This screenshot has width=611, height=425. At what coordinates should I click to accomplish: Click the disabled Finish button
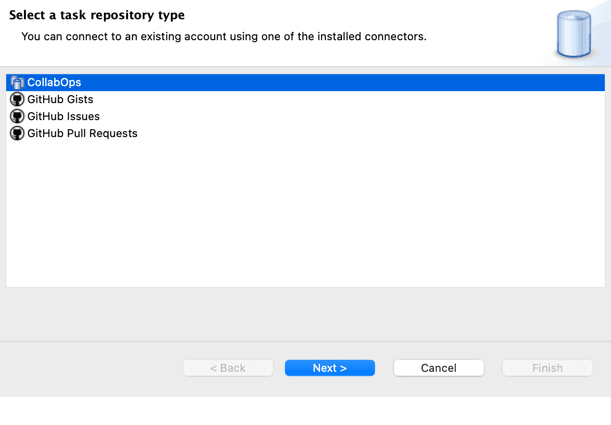pos(547,368)
